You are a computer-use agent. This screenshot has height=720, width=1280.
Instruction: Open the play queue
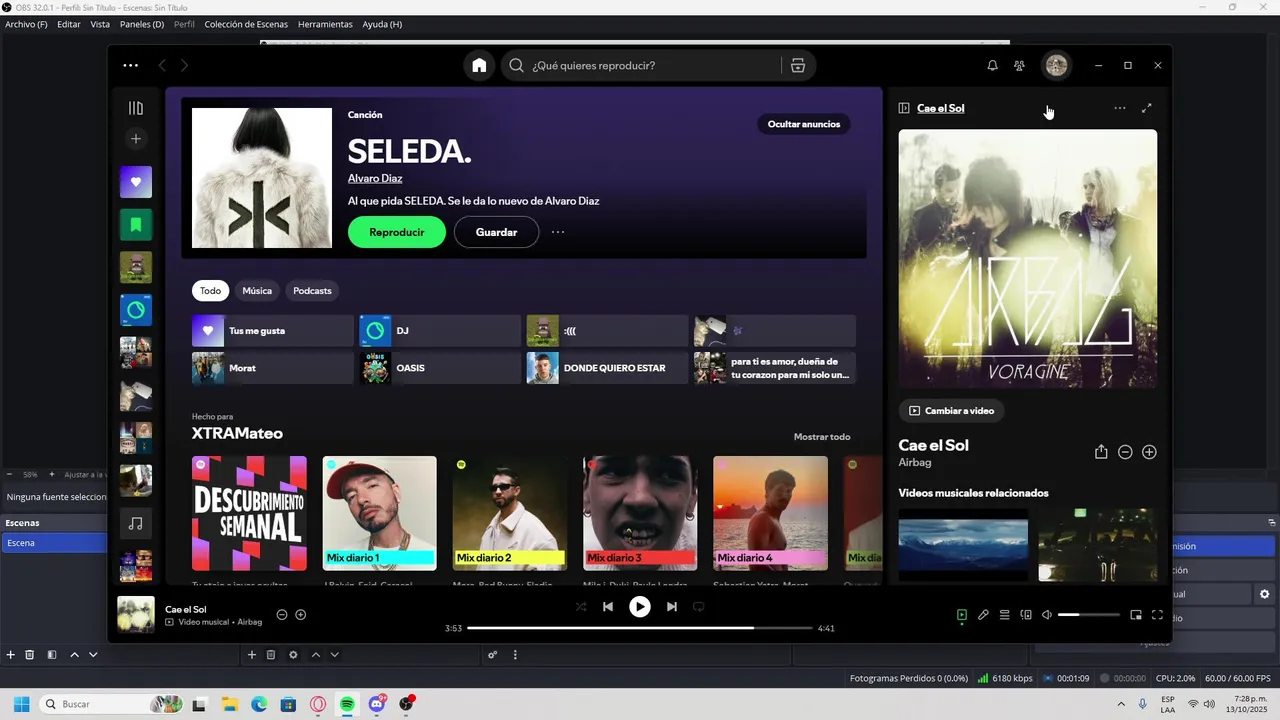[x=1005, y=615]
